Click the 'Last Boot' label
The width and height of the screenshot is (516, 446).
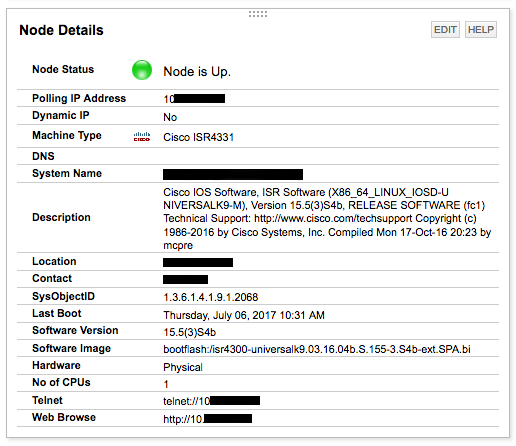pos(57,313)
